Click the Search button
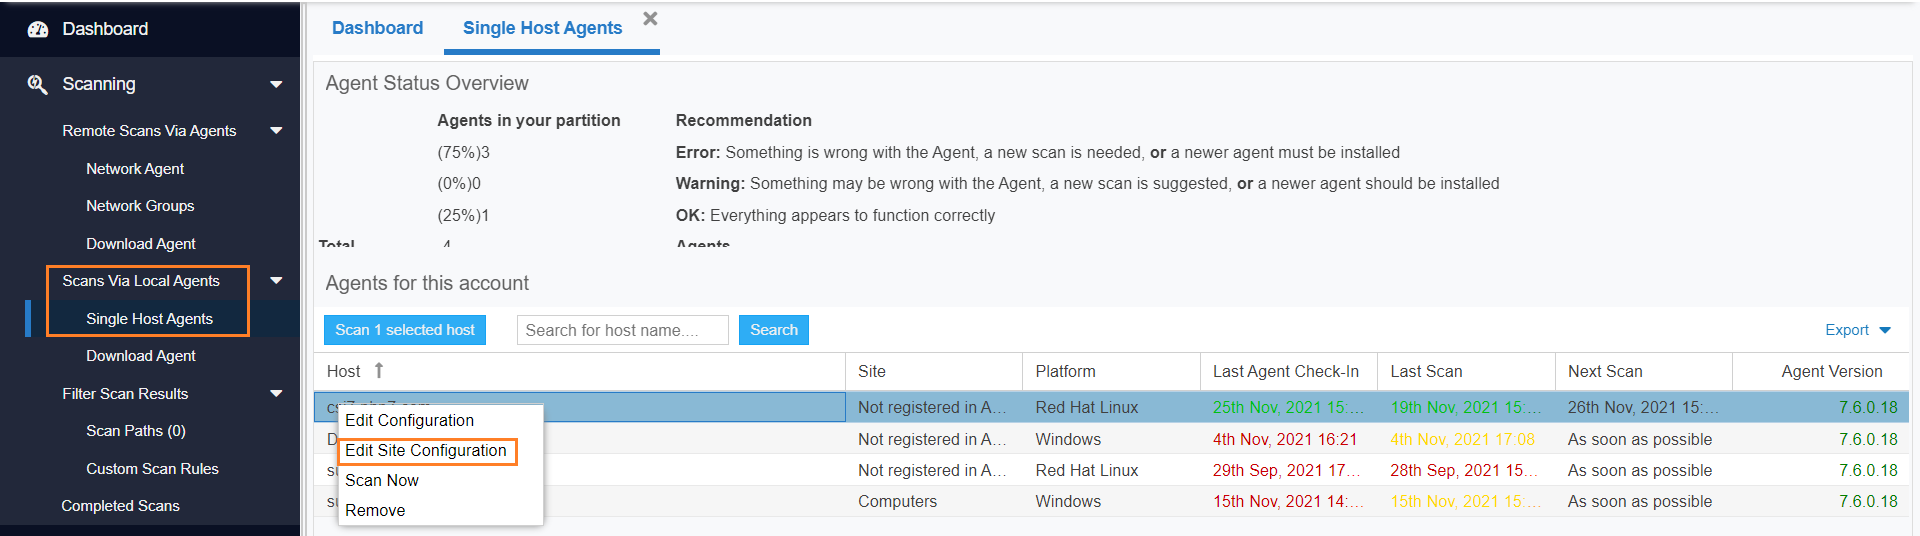The height and width of the screenshot is (536, 1920). pyautogui.click(x=773, y=330)
